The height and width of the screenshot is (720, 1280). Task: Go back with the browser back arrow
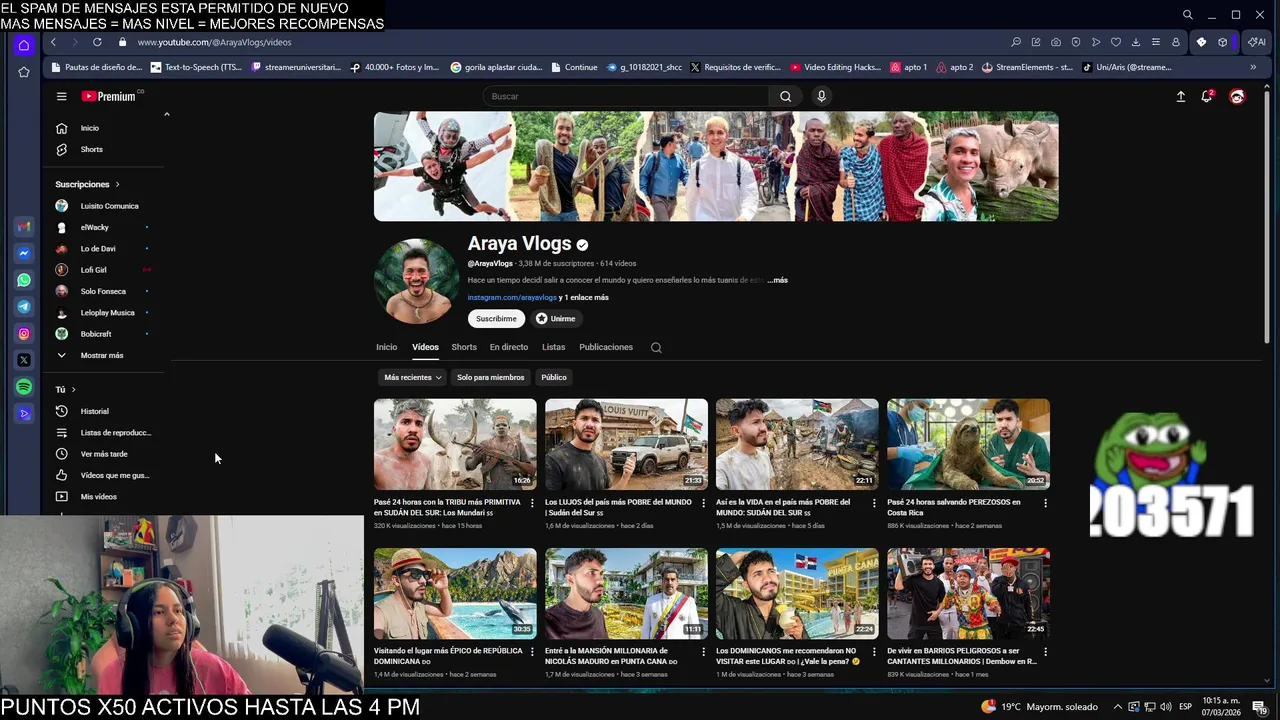click(53, 42)
